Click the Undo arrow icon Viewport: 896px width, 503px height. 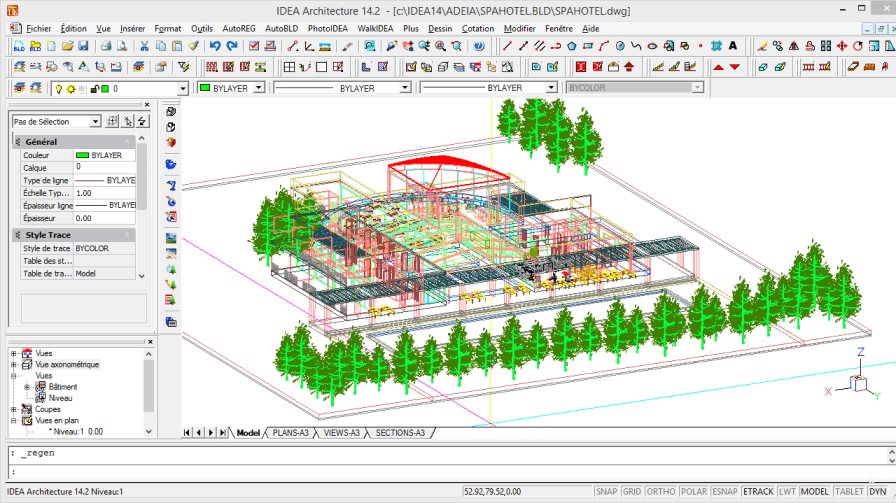click(x=215, y=46)
